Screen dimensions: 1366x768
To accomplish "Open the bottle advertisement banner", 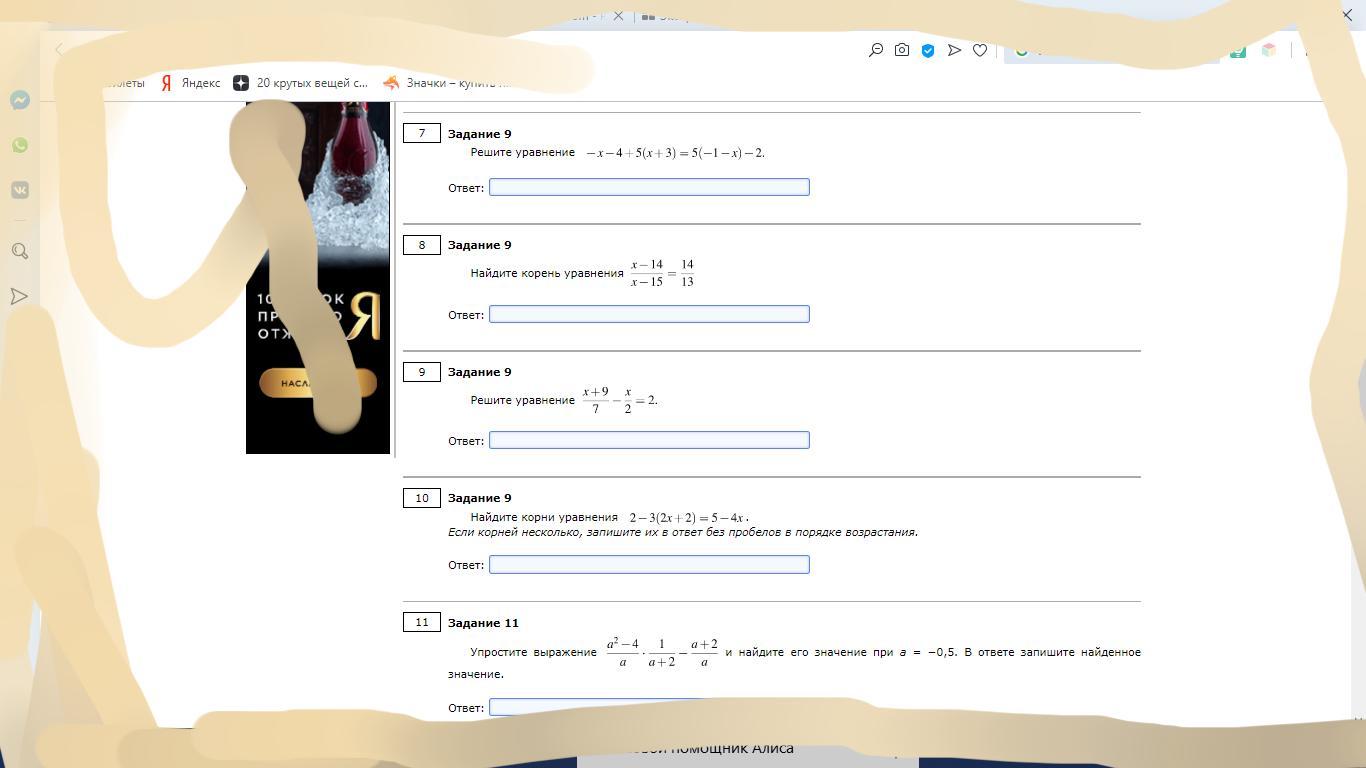I will 318,278.
